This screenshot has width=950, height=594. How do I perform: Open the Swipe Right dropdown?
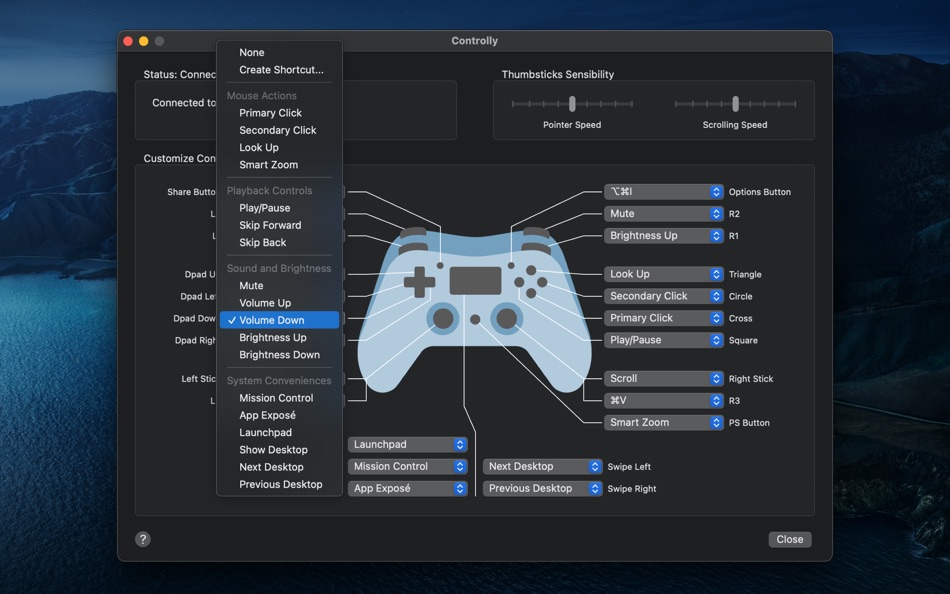tap(542, 489)
